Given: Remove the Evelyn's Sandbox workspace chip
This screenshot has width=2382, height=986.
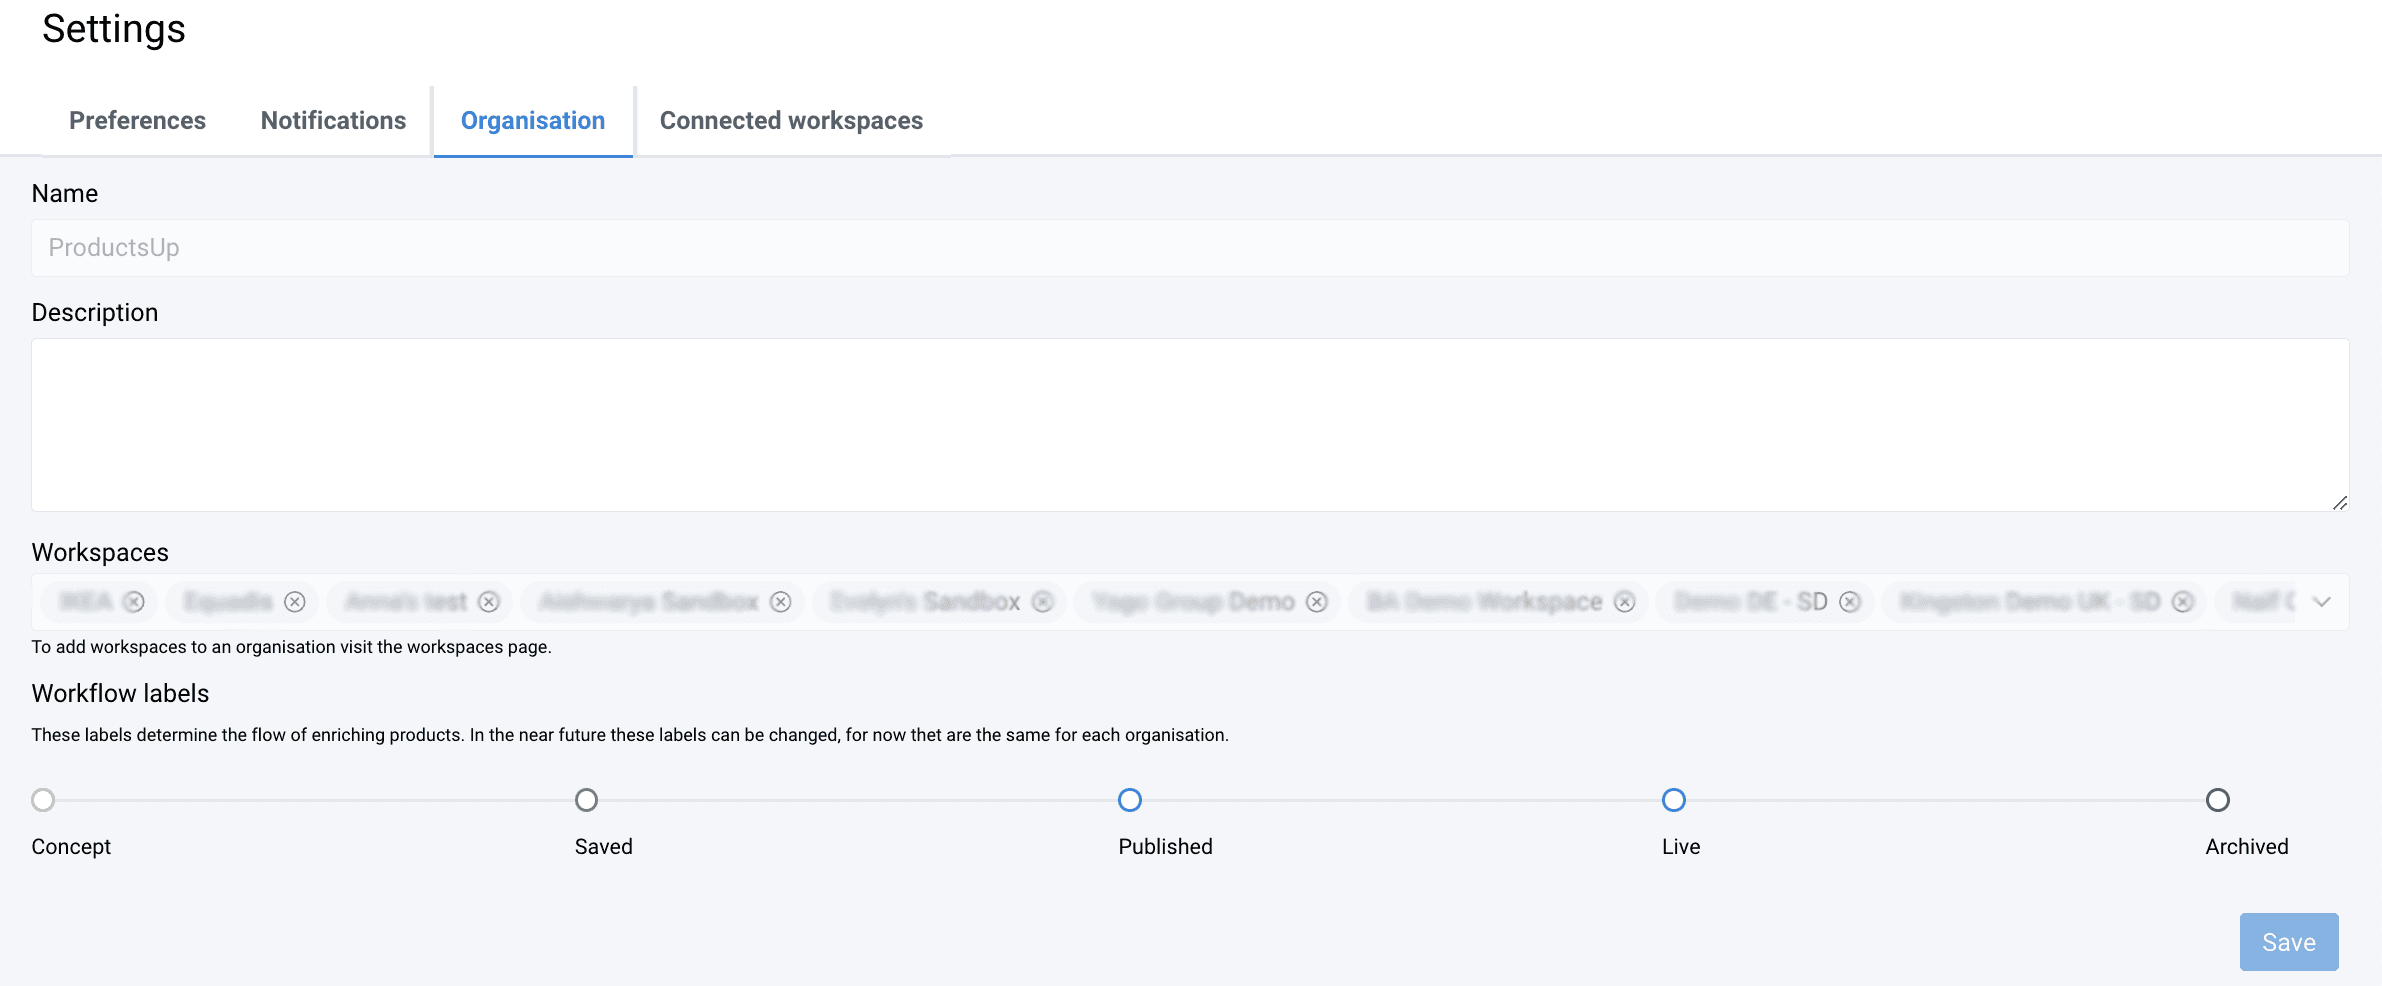Looking at the screenshot, I should [1043, 602].
